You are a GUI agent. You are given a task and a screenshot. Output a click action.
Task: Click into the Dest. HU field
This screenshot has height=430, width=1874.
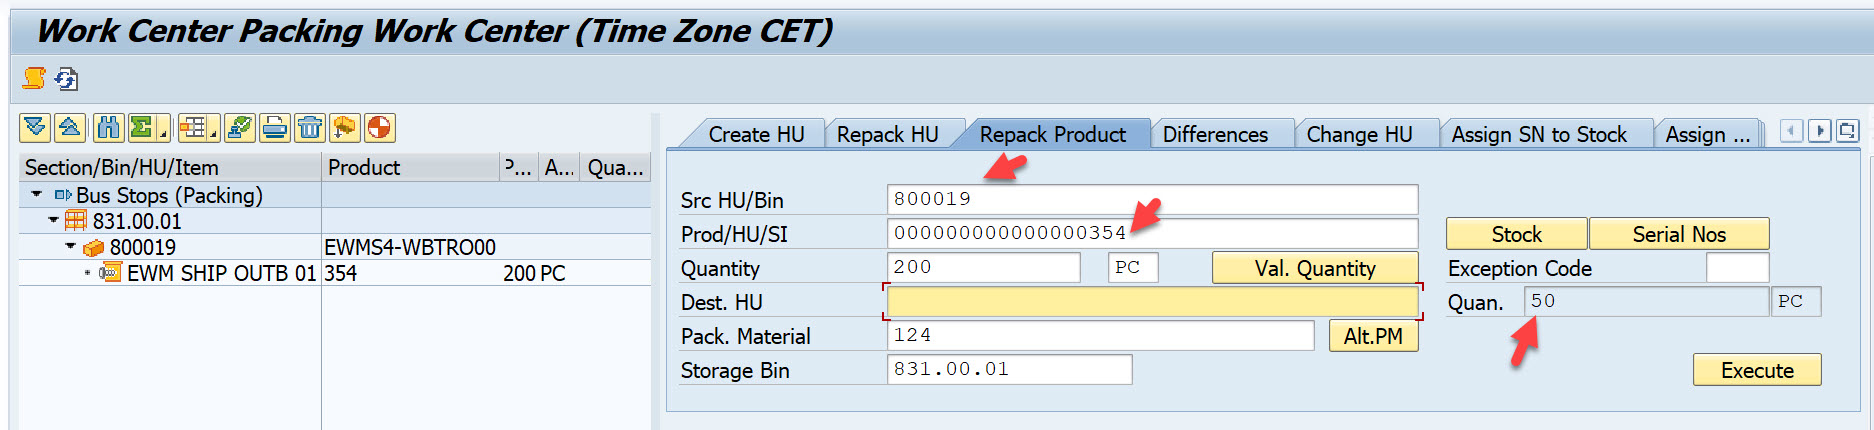[x=1151, y=302]
